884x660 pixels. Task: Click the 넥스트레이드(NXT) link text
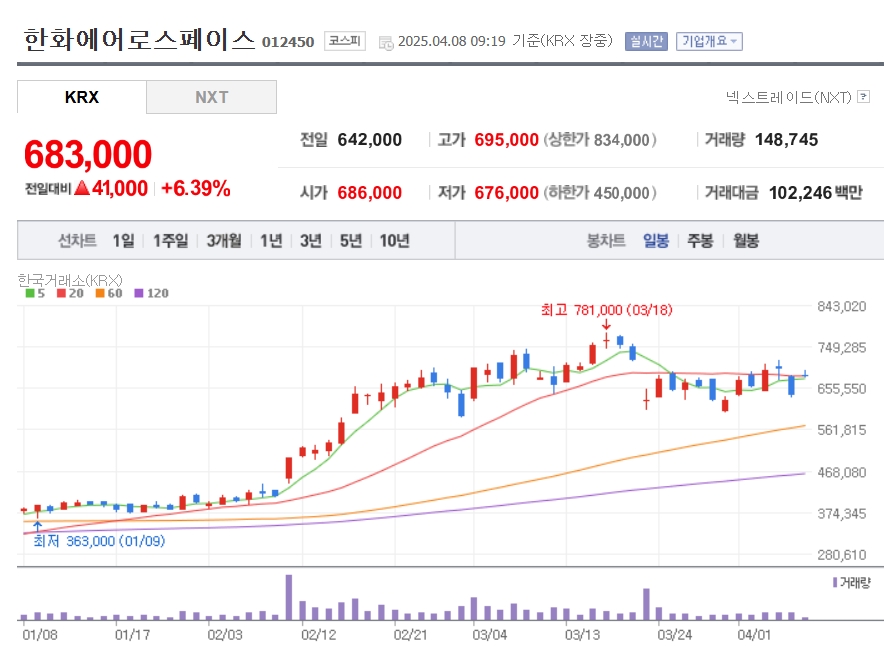(789, 98)
